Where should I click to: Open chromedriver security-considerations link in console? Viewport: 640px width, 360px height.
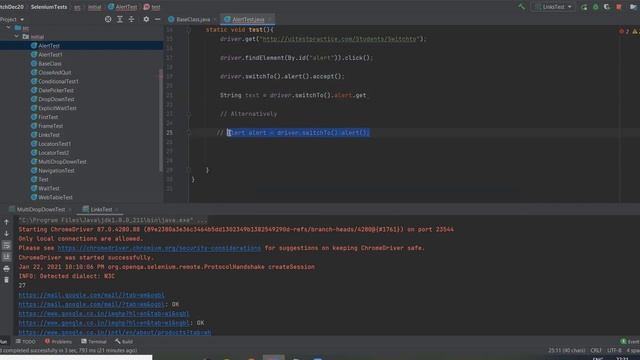(159, 248)
